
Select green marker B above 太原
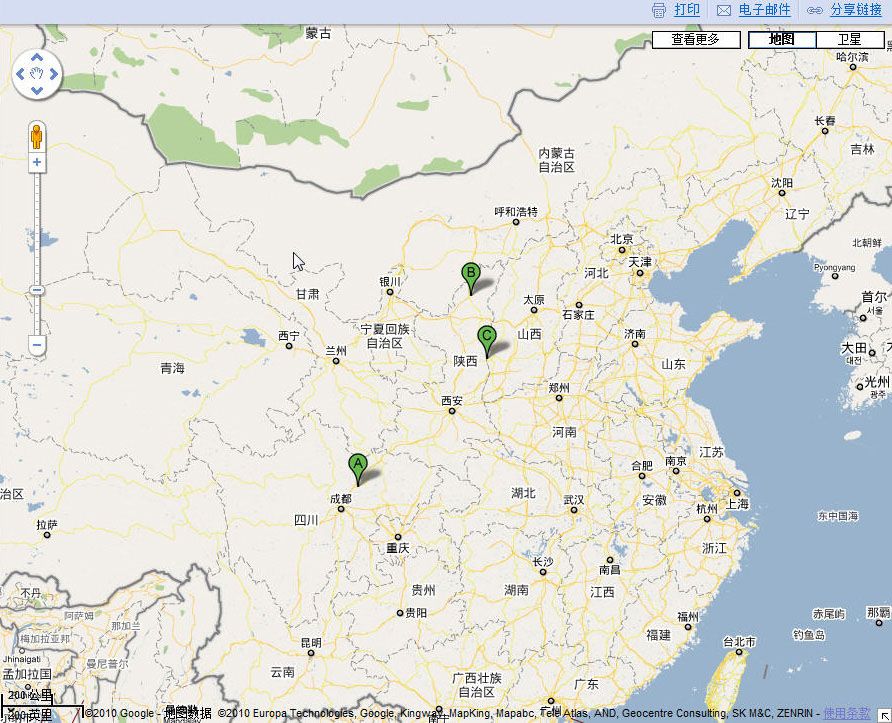[470, 275]
